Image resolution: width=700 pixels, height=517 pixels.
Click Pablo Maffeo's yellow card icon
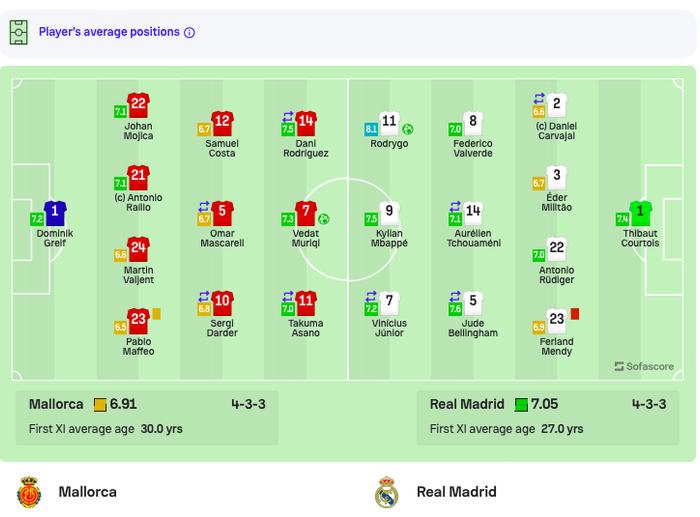[156, 314]
